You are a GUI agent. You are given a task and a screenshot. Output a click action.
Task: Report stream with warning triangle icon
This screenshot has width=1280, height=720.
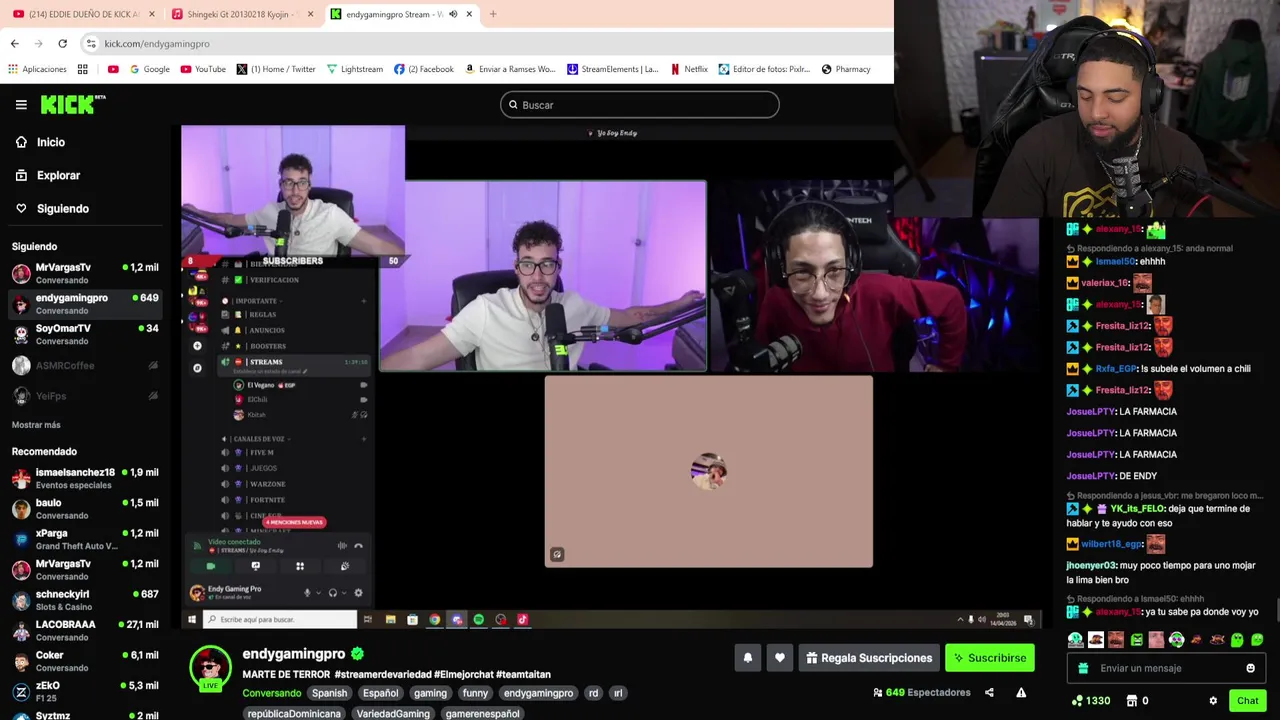(1021, 692)
